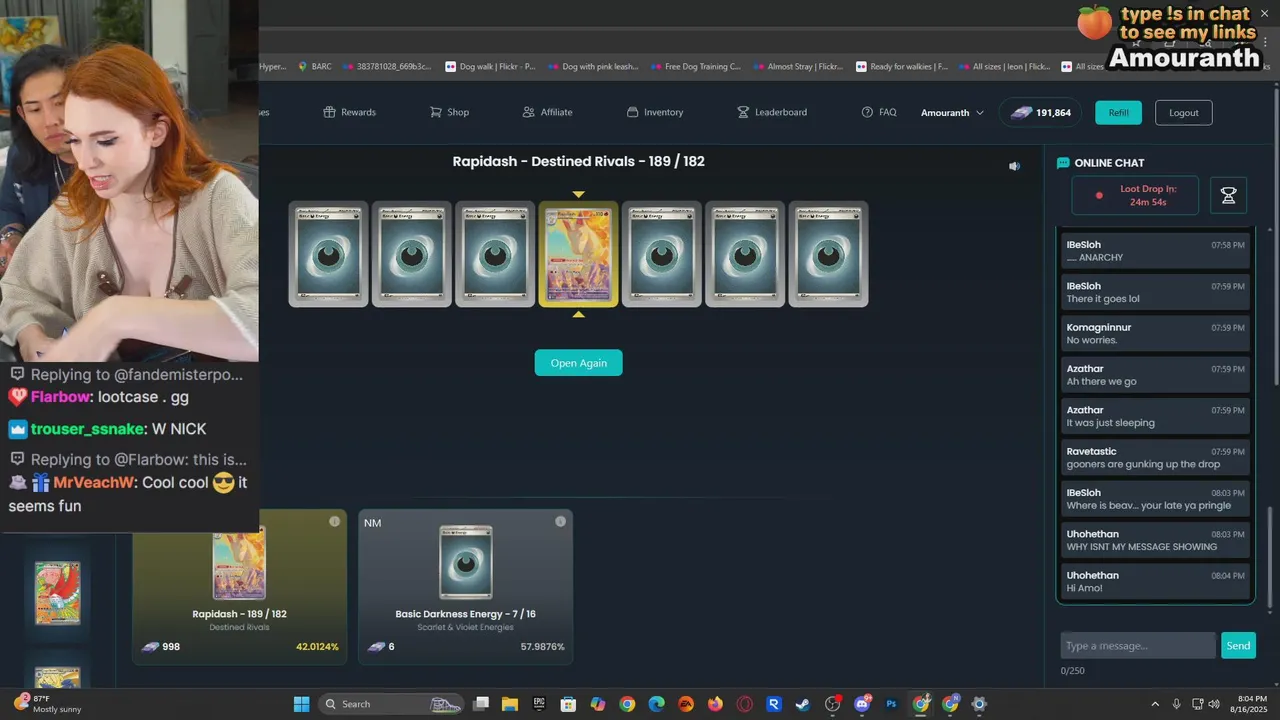1280x720 pixels.
Task: Send the chat message
Action: [x=1238, y=645]
